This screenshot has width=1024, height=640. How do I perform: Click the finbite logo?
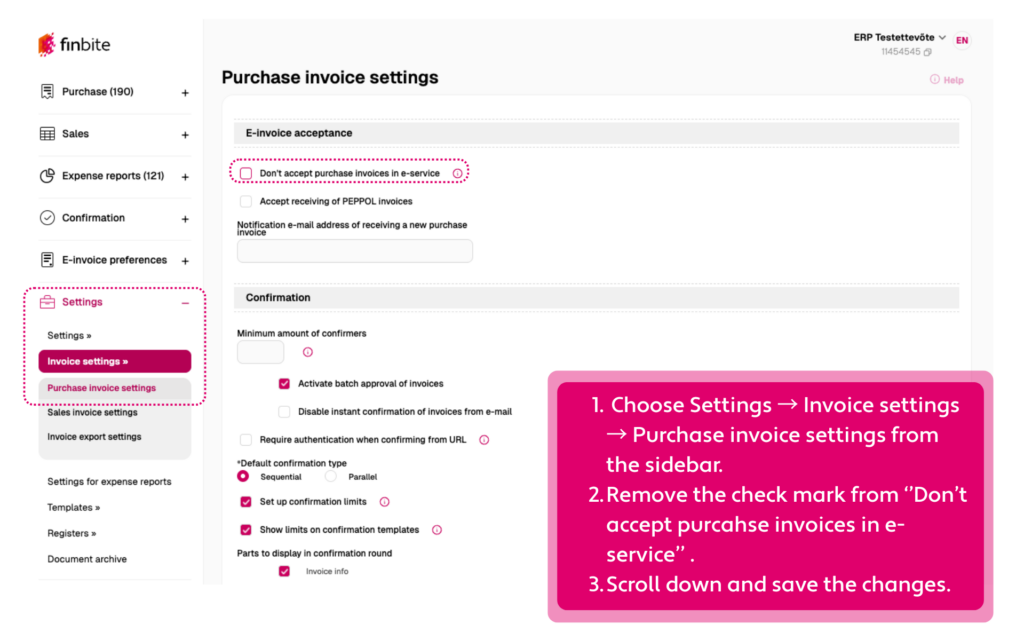click(75, 45)
